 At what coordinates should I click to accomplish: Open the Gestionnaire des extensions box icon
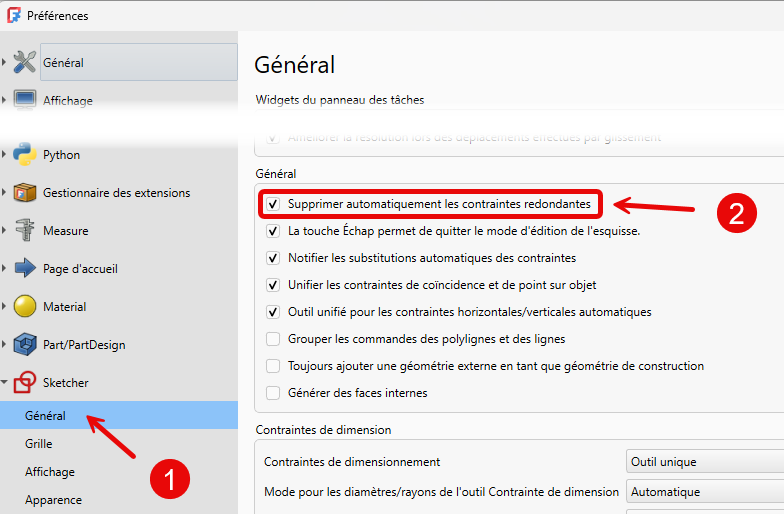click(x=25, y=193)
